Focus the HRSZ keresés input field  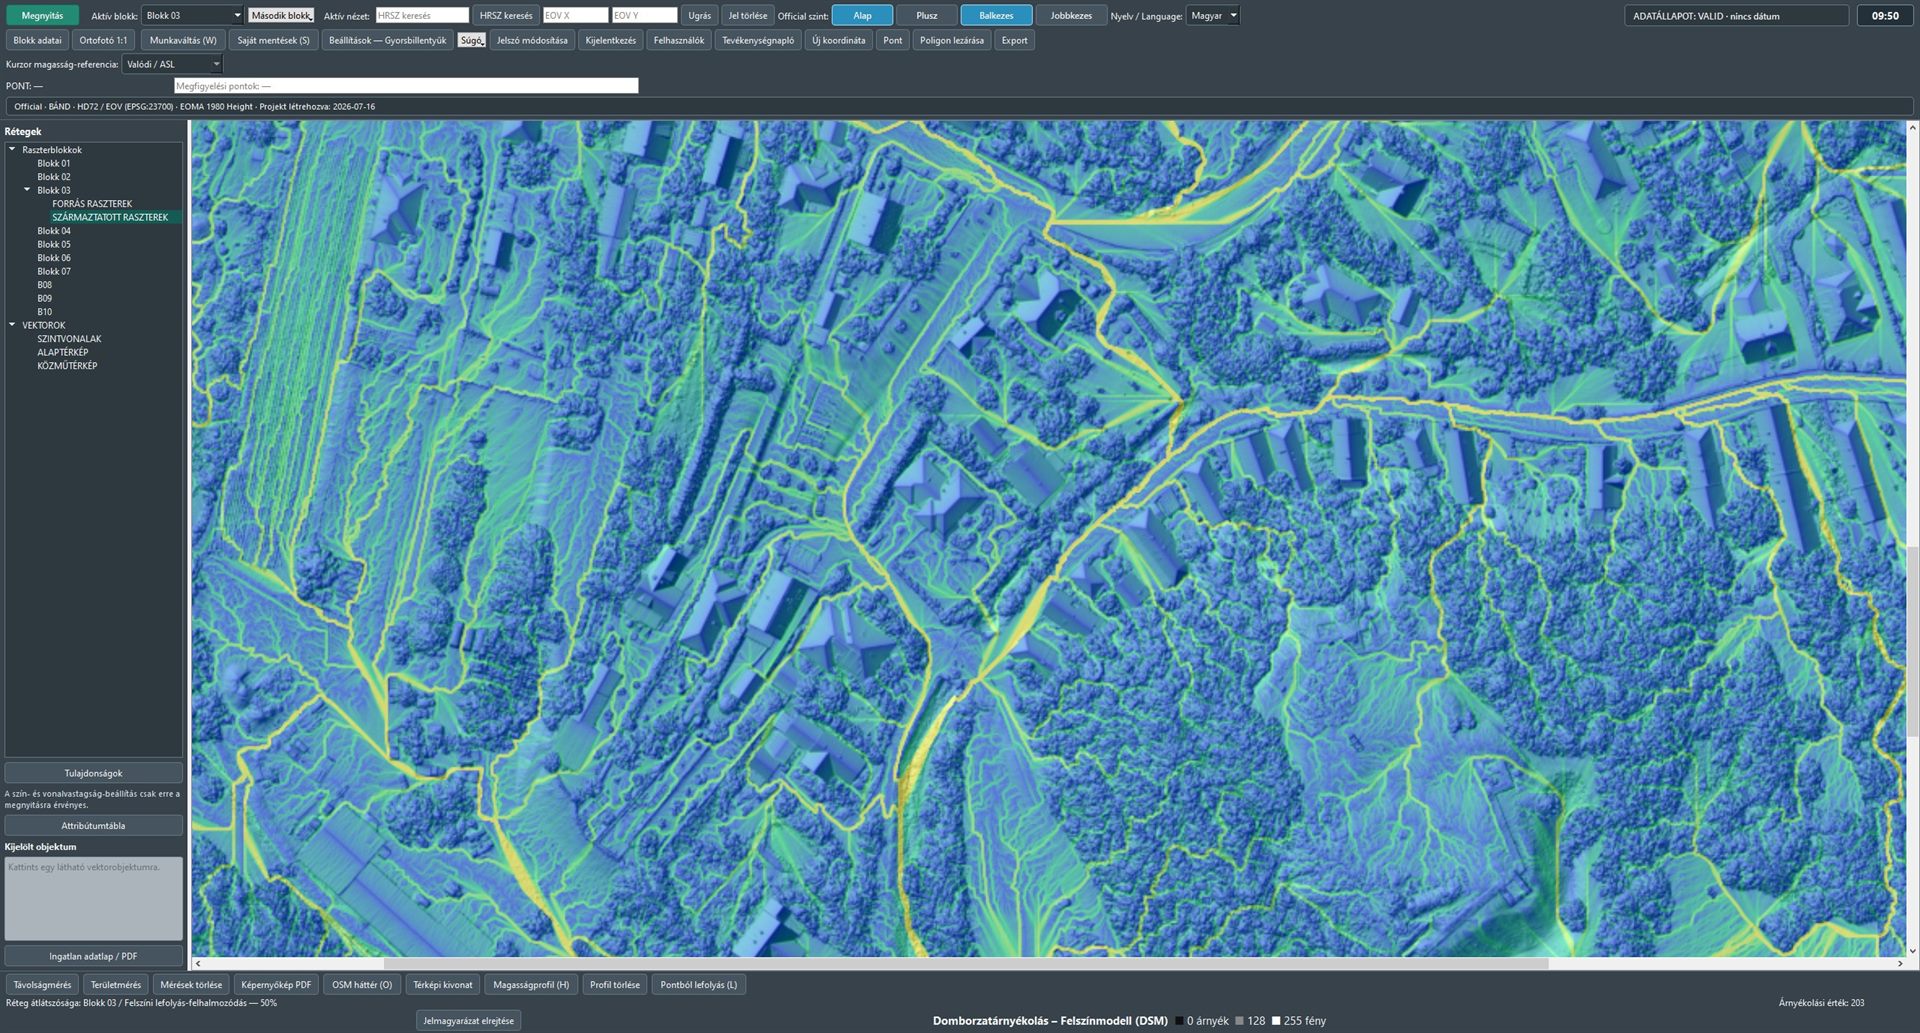point(422,16)
